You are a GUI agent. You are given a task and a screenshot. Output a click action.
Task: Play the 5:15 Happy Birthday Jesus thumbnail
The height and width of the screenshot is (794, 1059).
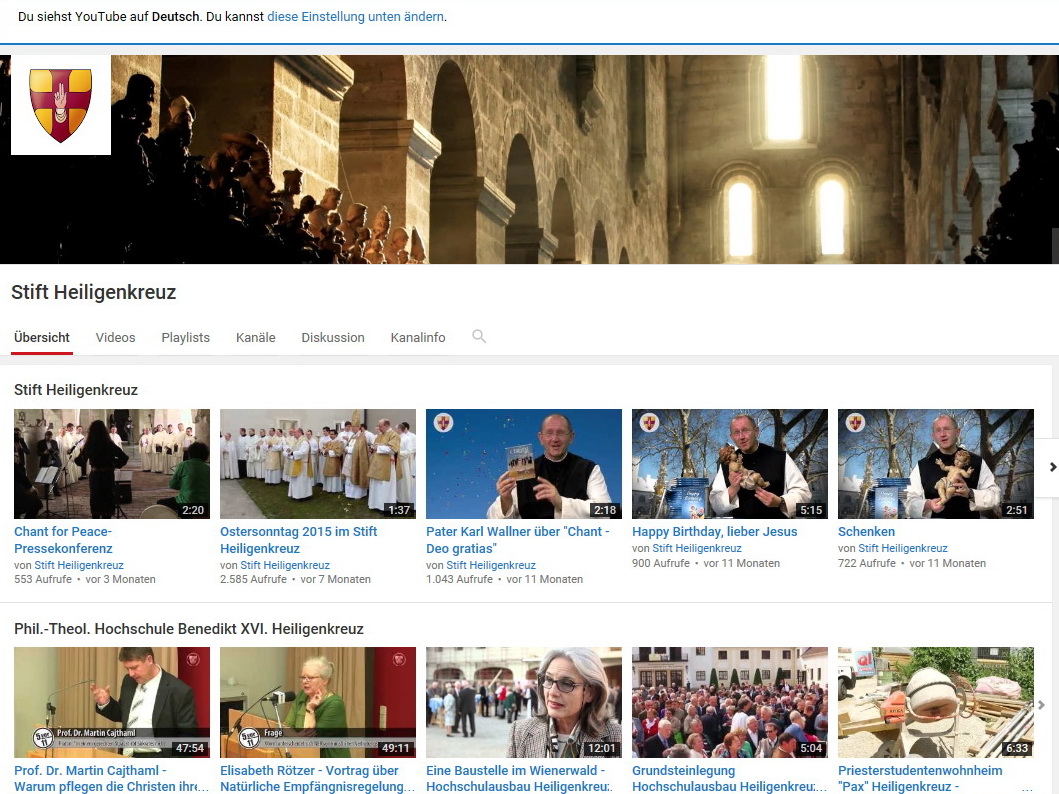pyautogui.click(x=730, y=464)
